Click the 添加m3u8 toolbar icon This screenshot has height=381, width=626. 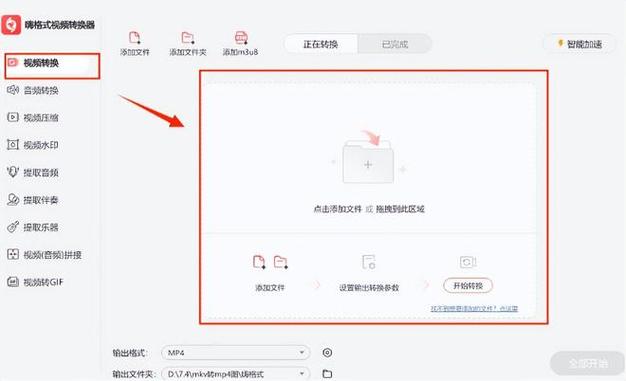(x=241, y=38)
